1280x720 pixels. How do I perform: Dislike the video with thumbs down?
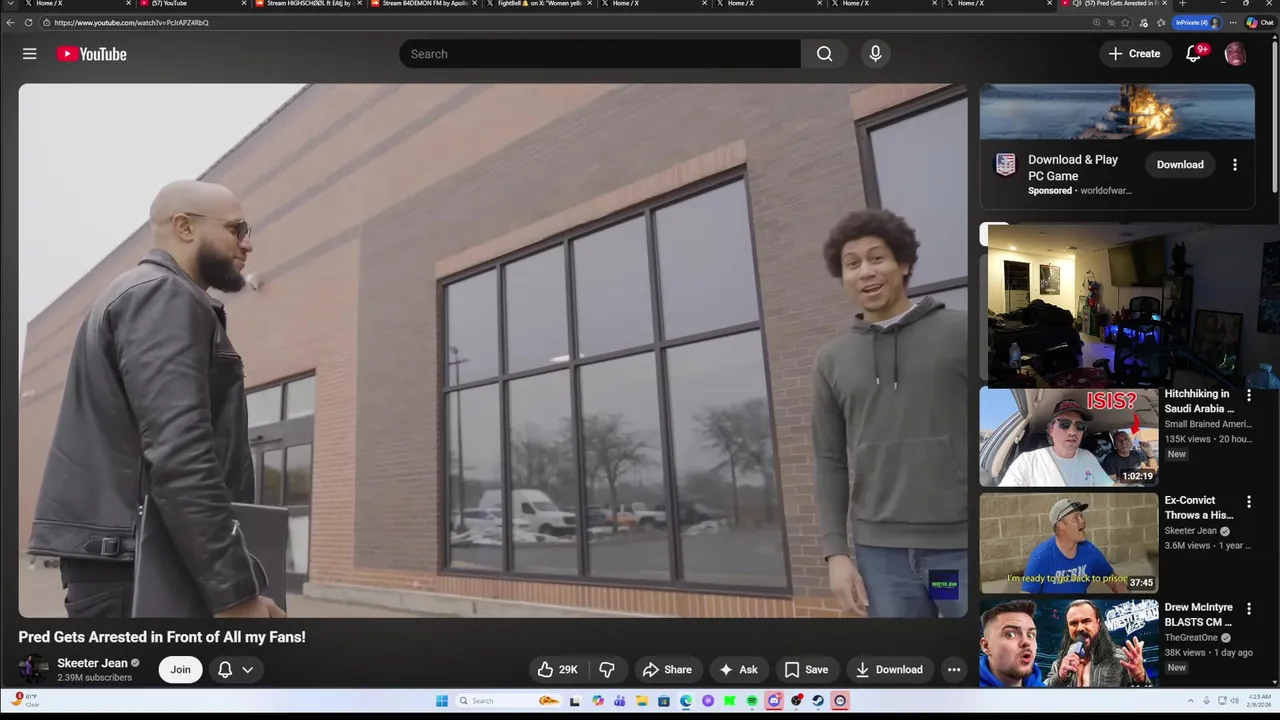[x=607, y=670]
